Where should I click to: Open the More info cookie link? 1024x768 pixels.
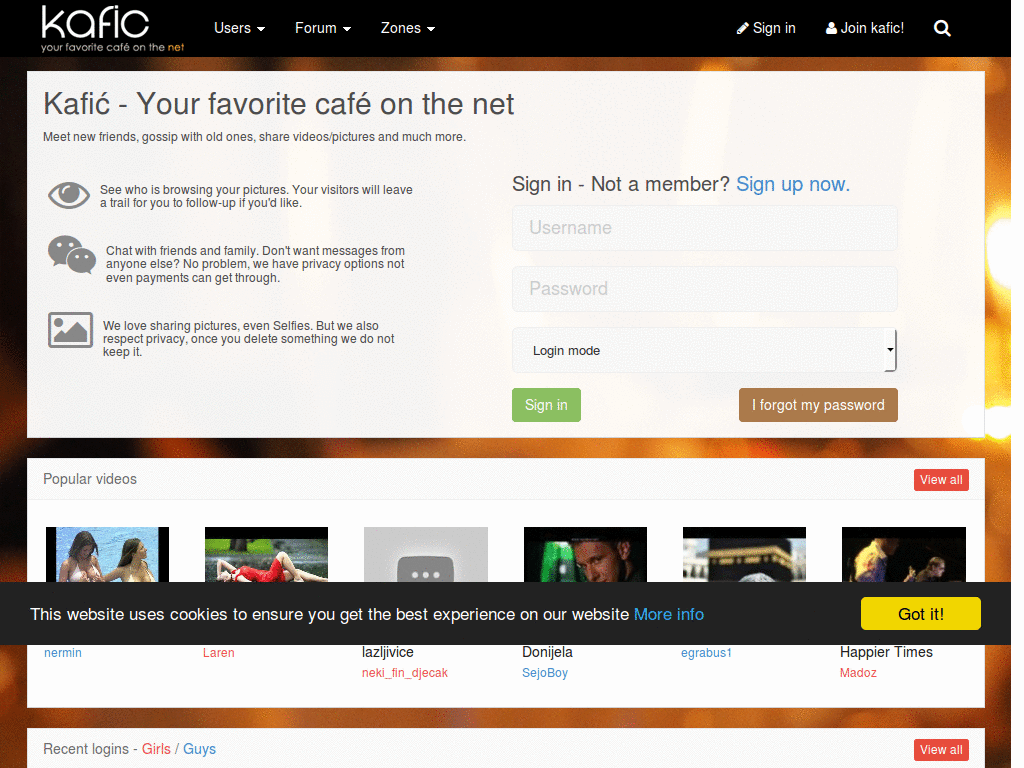click(669, 615)
